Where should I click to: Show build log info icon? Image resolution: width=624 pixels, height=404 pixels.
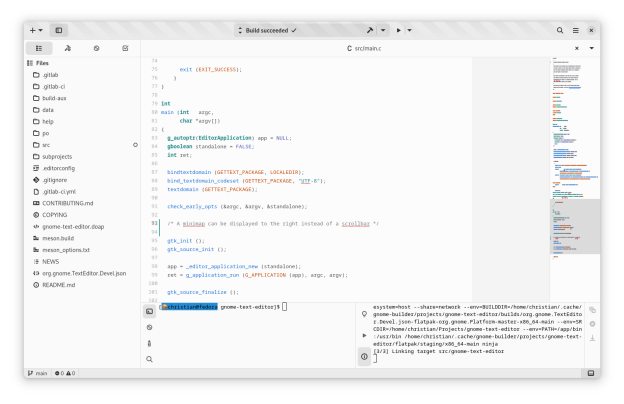tap(364, 356)
